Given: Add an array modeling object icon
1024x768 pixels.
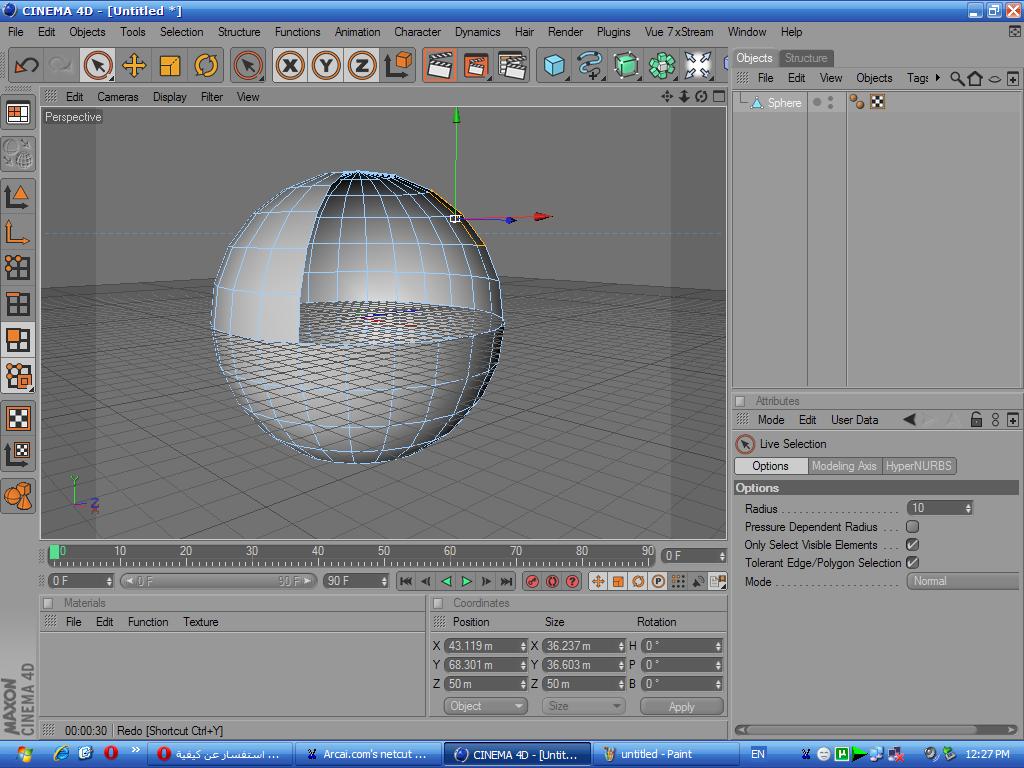Looking at the screenshot, I should tap(662, 65).
